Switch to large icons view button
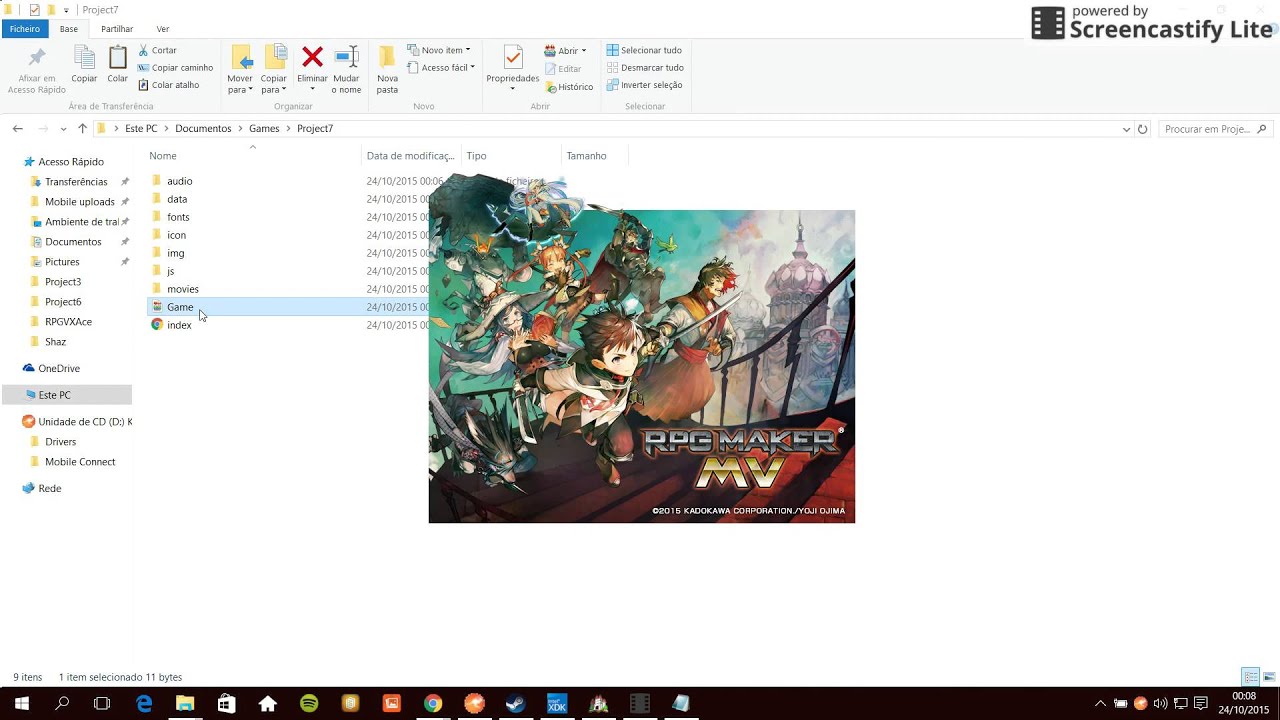 click(x=1270, y=677)
